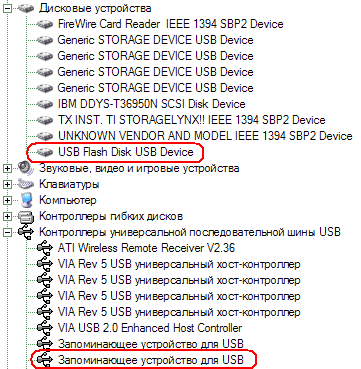Select USB Flash Disk USB Device entry
361x369 pixels.
pyautogui.click(x=125, y=152)
